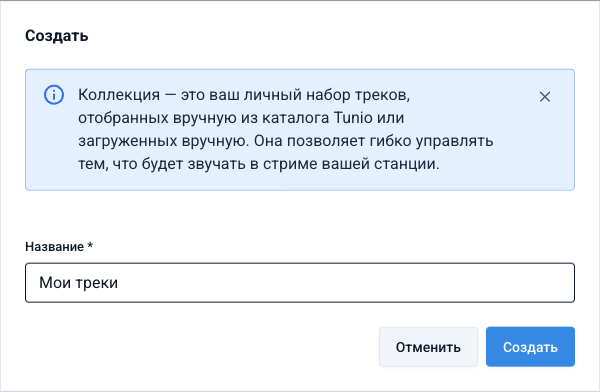Click the line ending with вашей станции
The image size is (600, 392).
point(259,164)
